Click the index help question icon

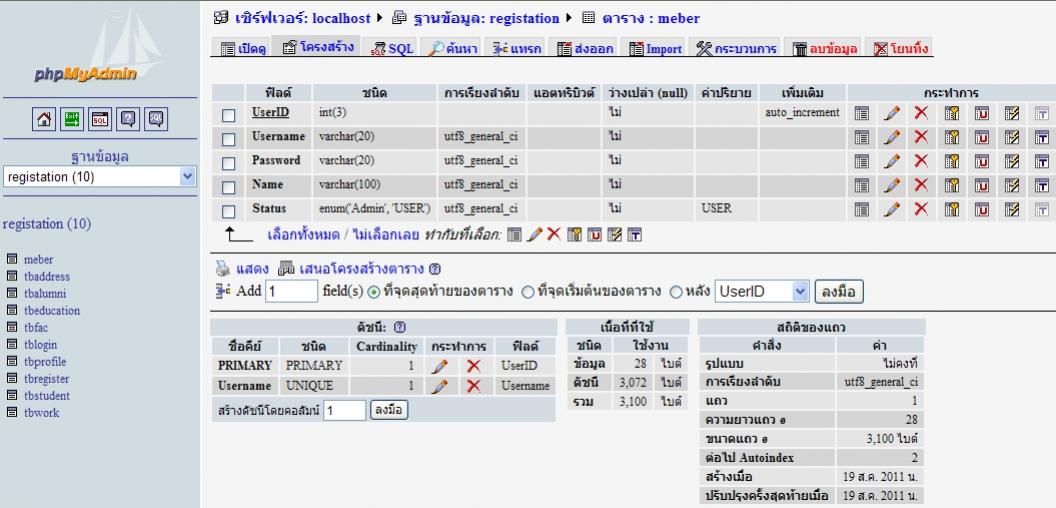pos(399,327)
